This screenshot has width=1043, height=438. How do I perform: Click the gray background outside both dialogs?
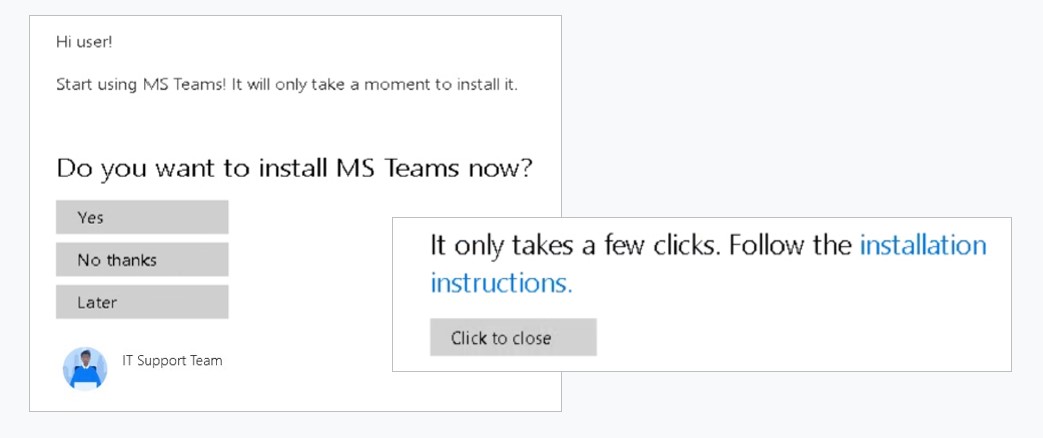pos(800,100)
